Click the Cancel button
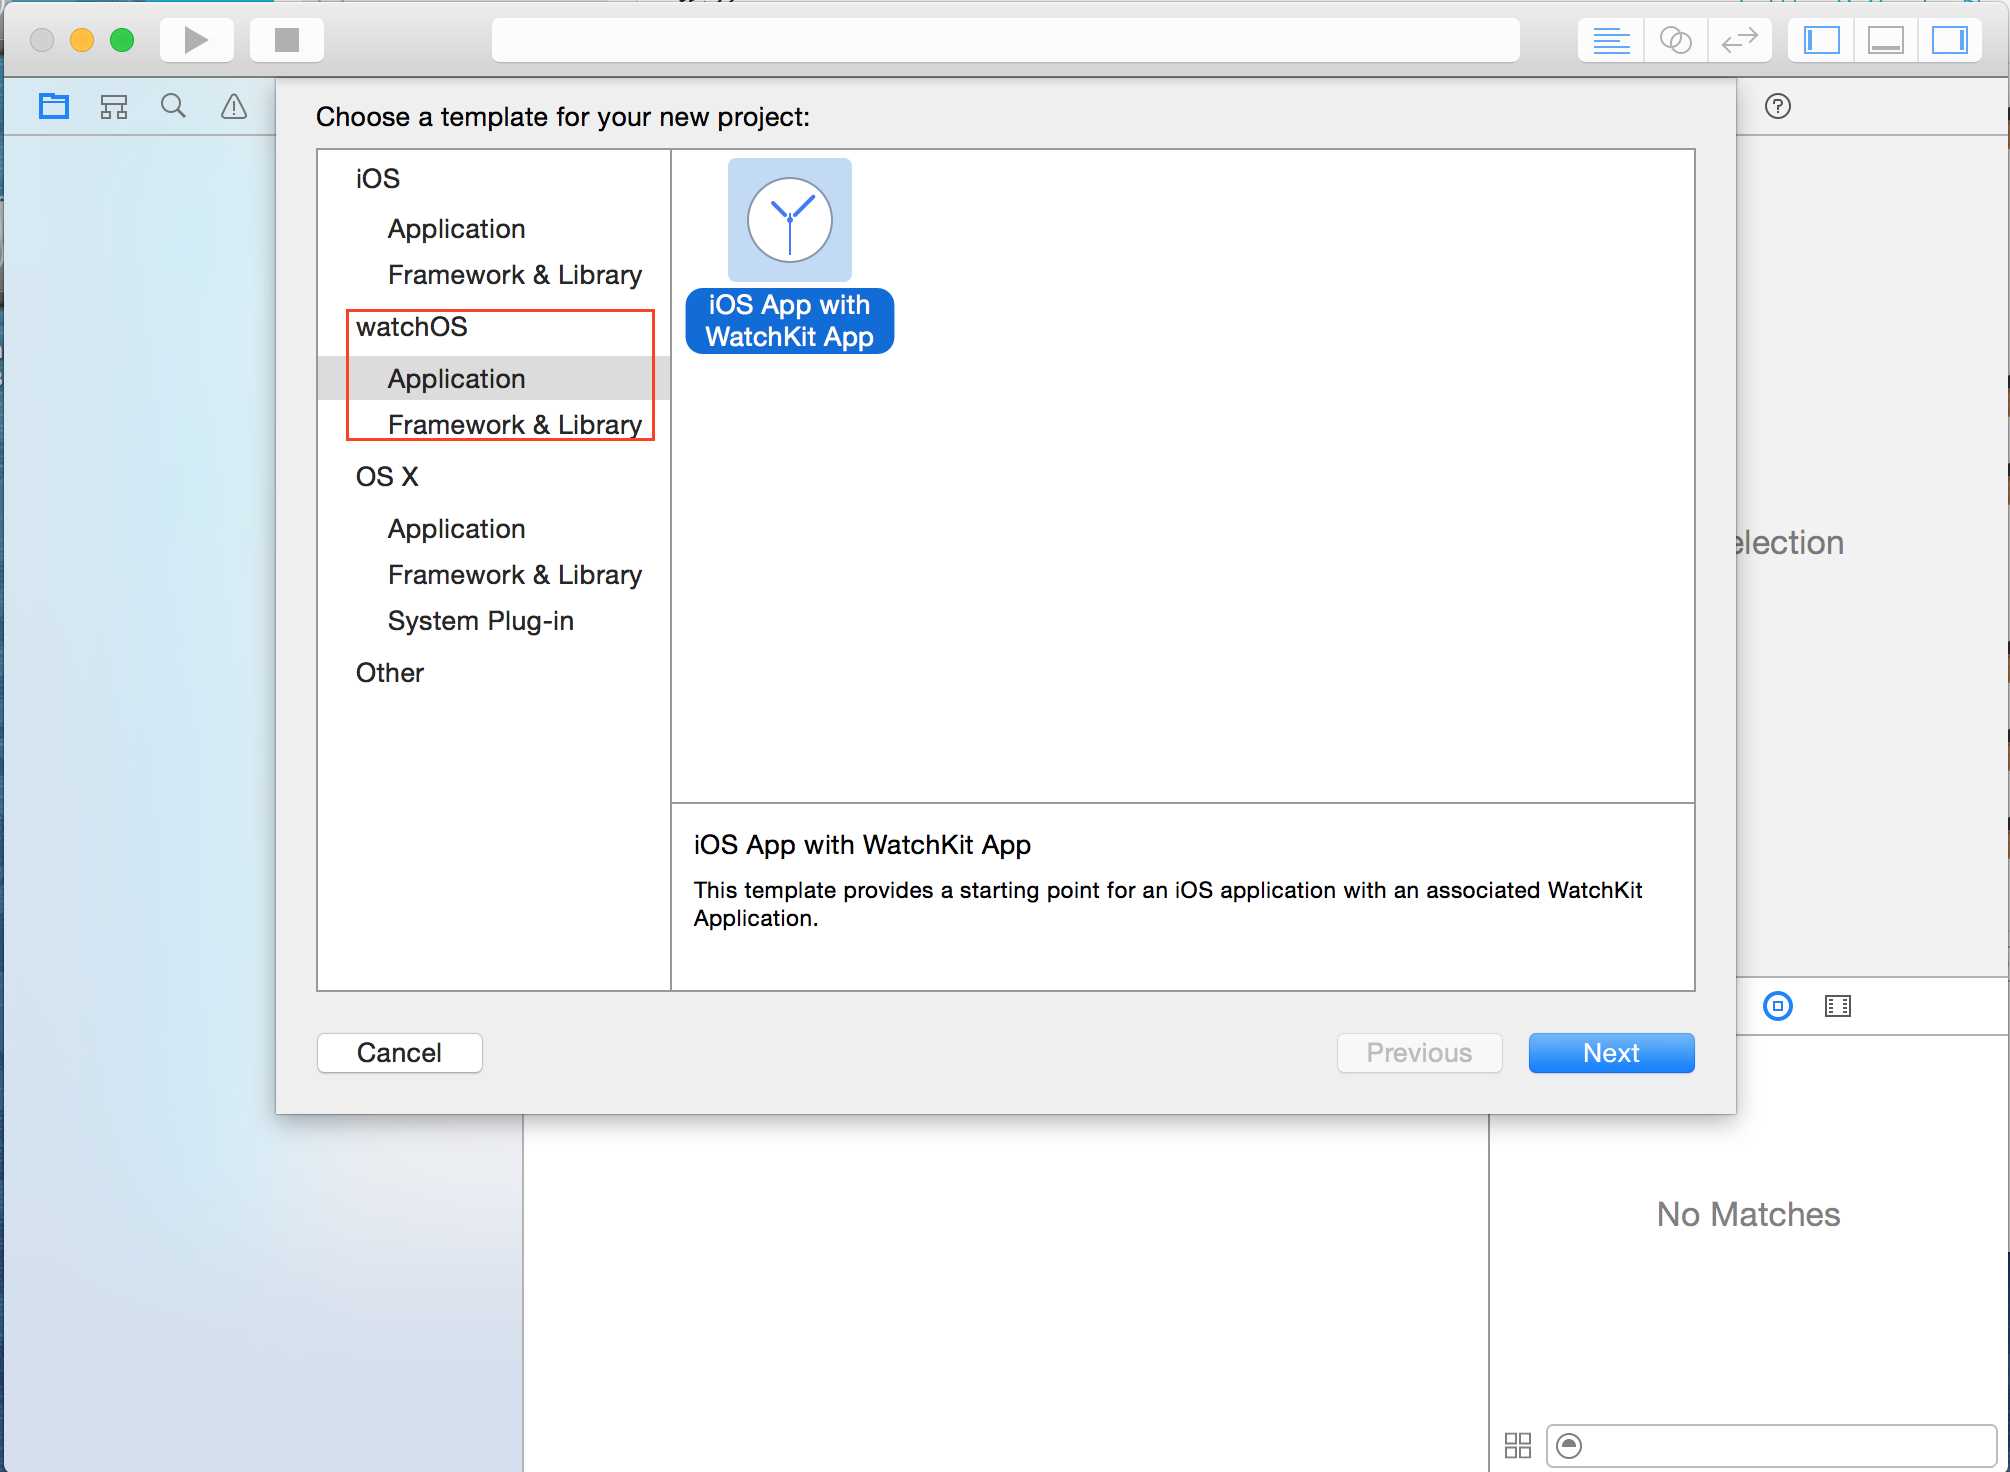Viewport: 2010px width, 1472px height. 400,1053
